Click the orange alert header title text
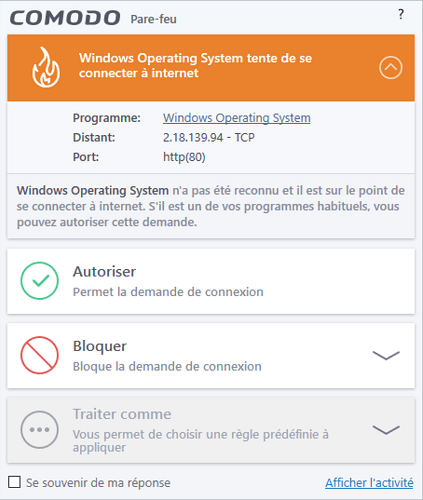 point(195,65)
